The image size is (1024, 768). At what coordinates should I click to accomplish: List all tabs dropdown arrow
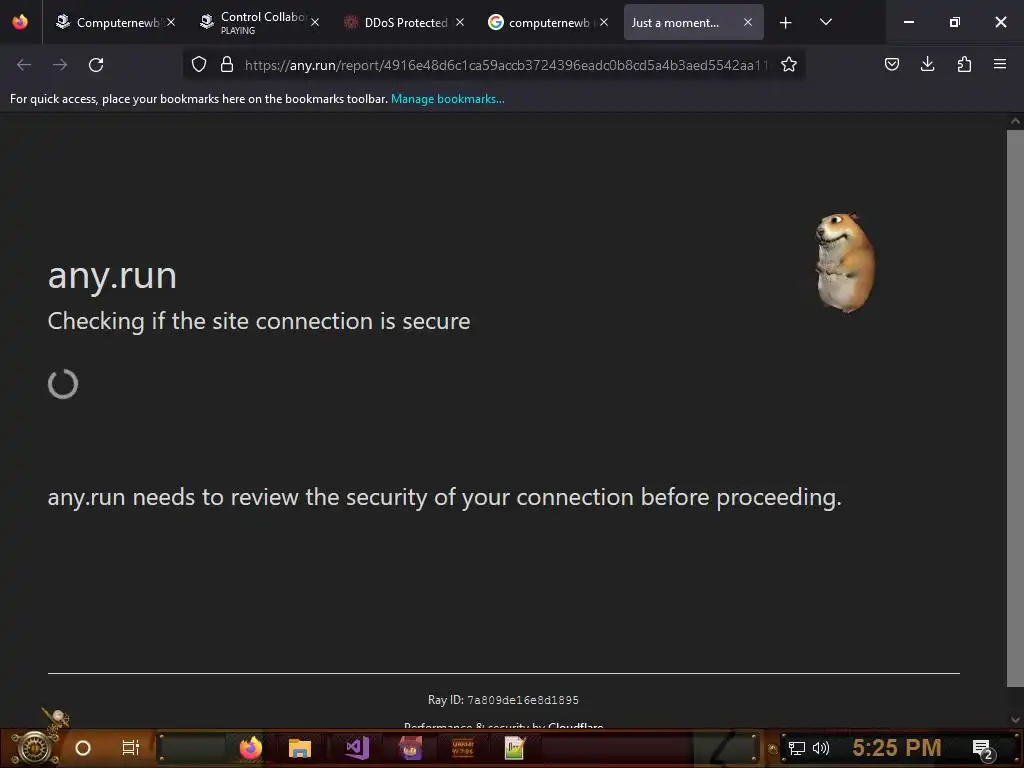click(x=825, y=22)
